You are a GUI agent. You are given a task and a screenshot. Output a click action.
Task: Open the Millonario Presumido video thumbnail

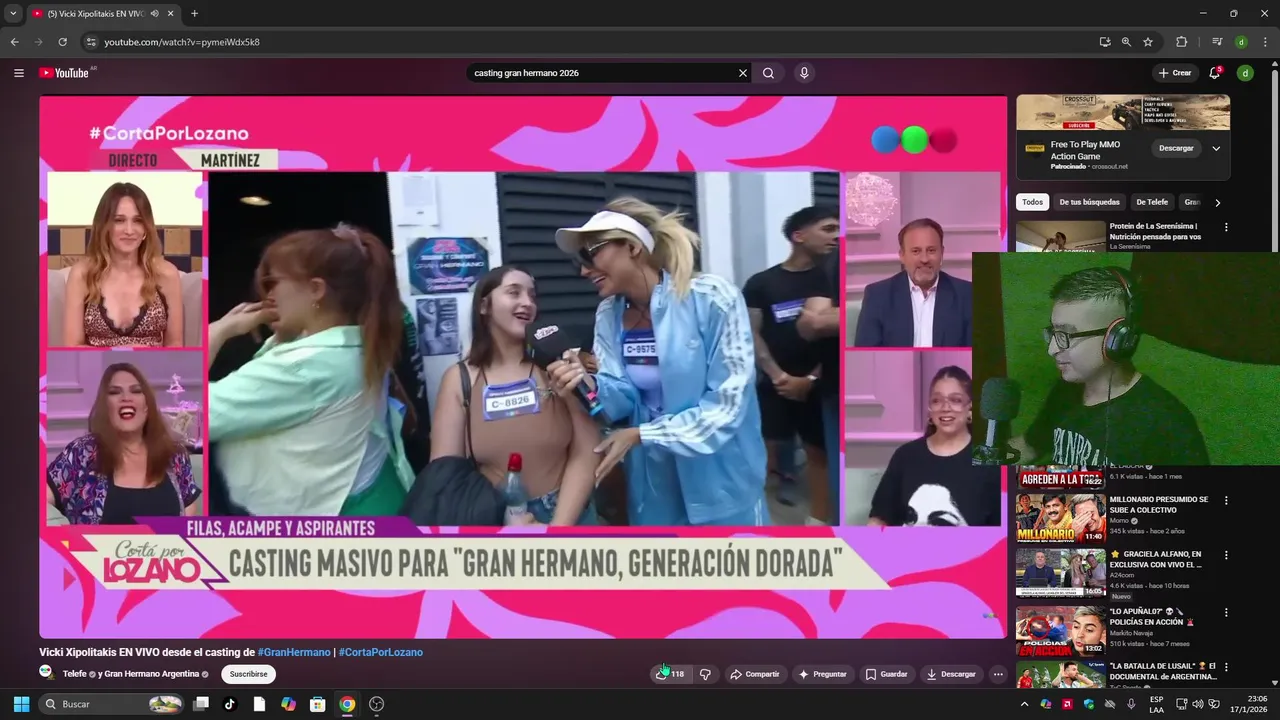tap(1061, 517)
